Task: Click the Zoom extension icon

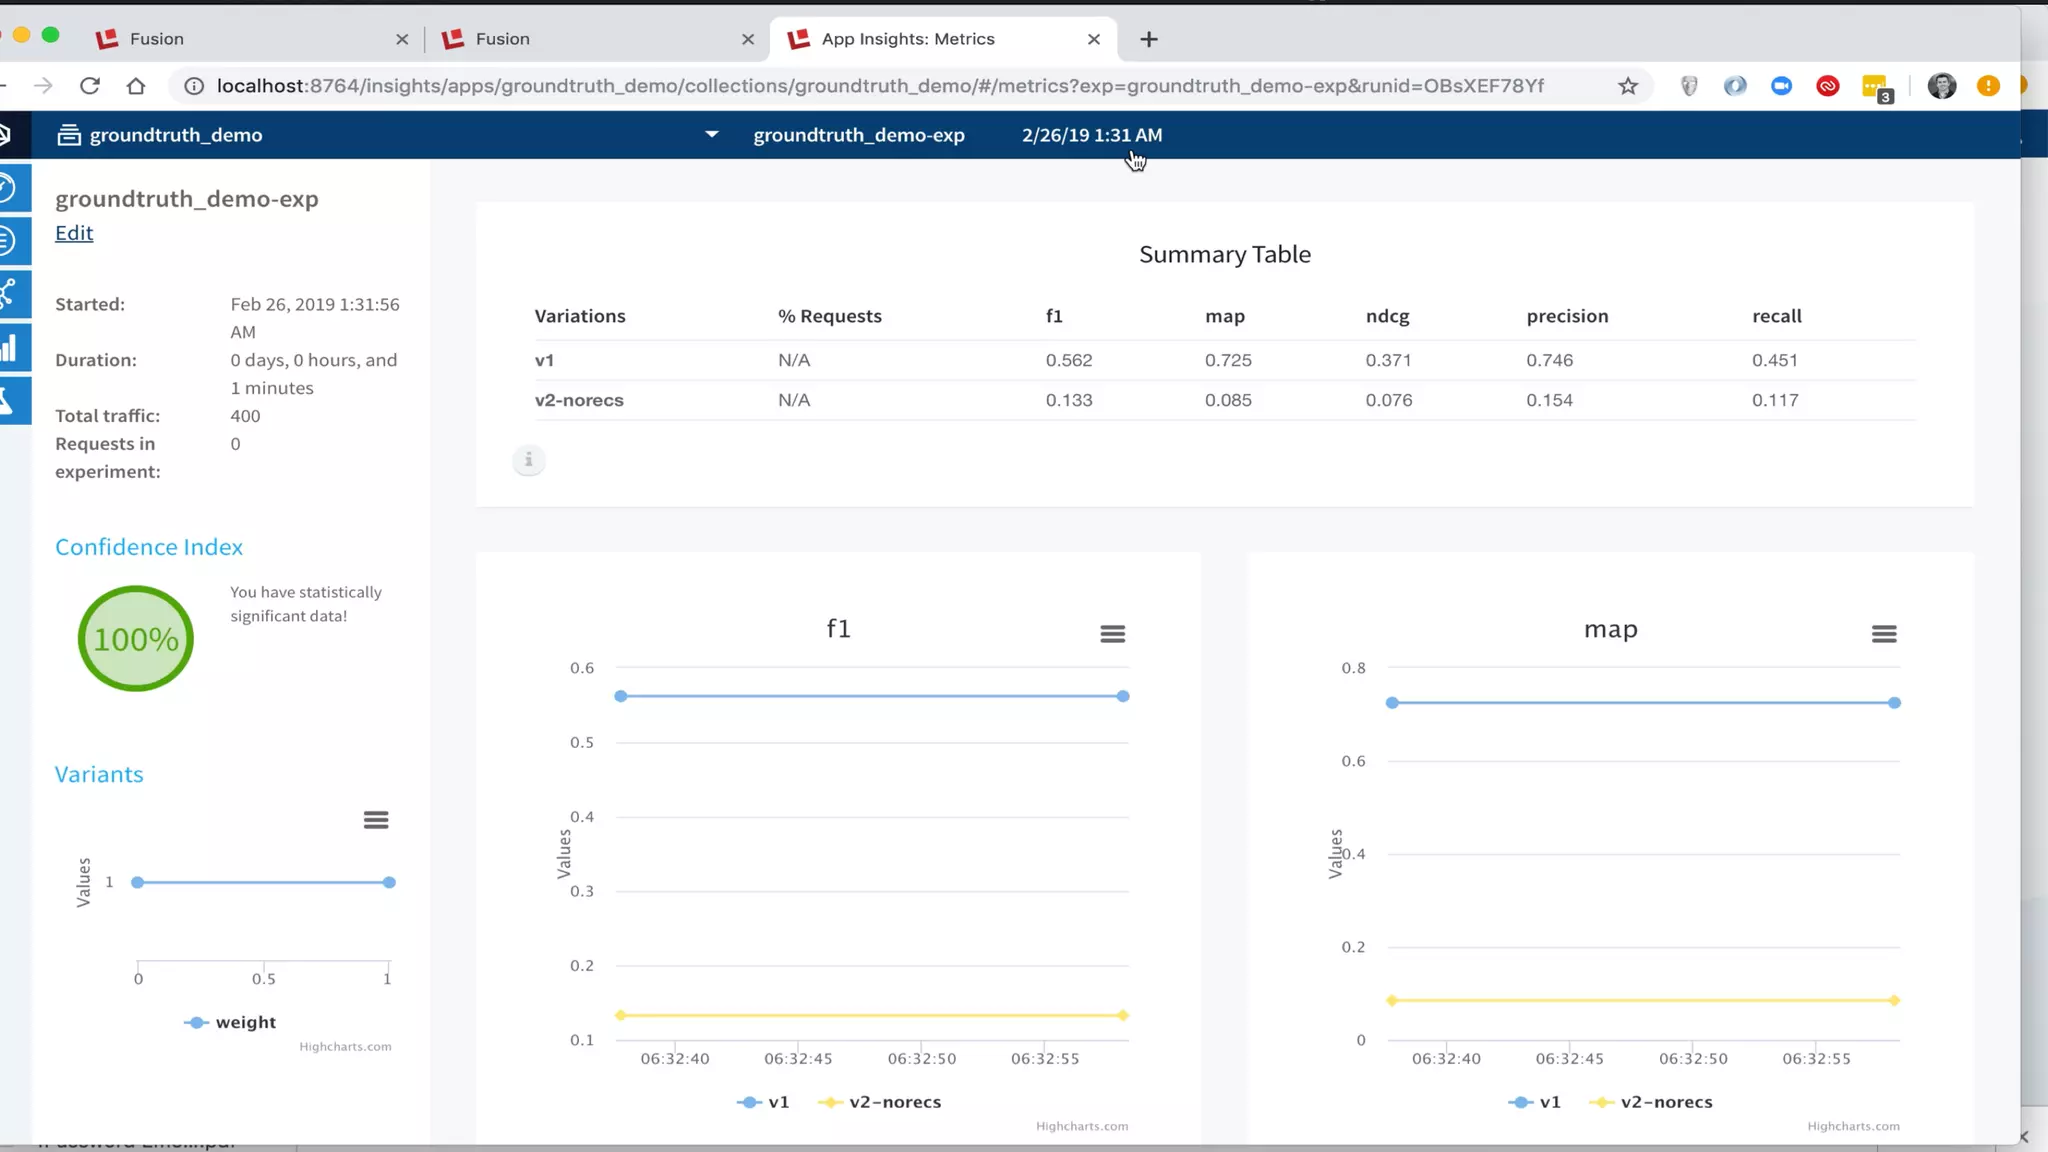Action: click(x=1781, y=86)
